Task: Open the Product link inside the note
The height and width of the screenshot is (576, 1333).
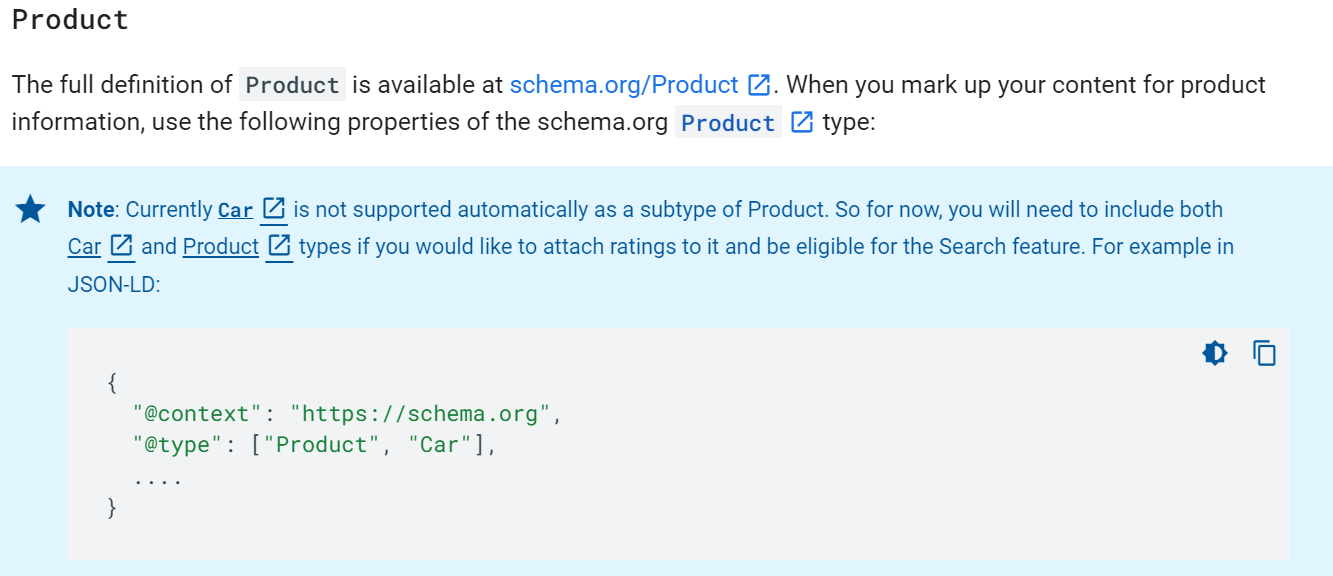Action: (221, 247)
